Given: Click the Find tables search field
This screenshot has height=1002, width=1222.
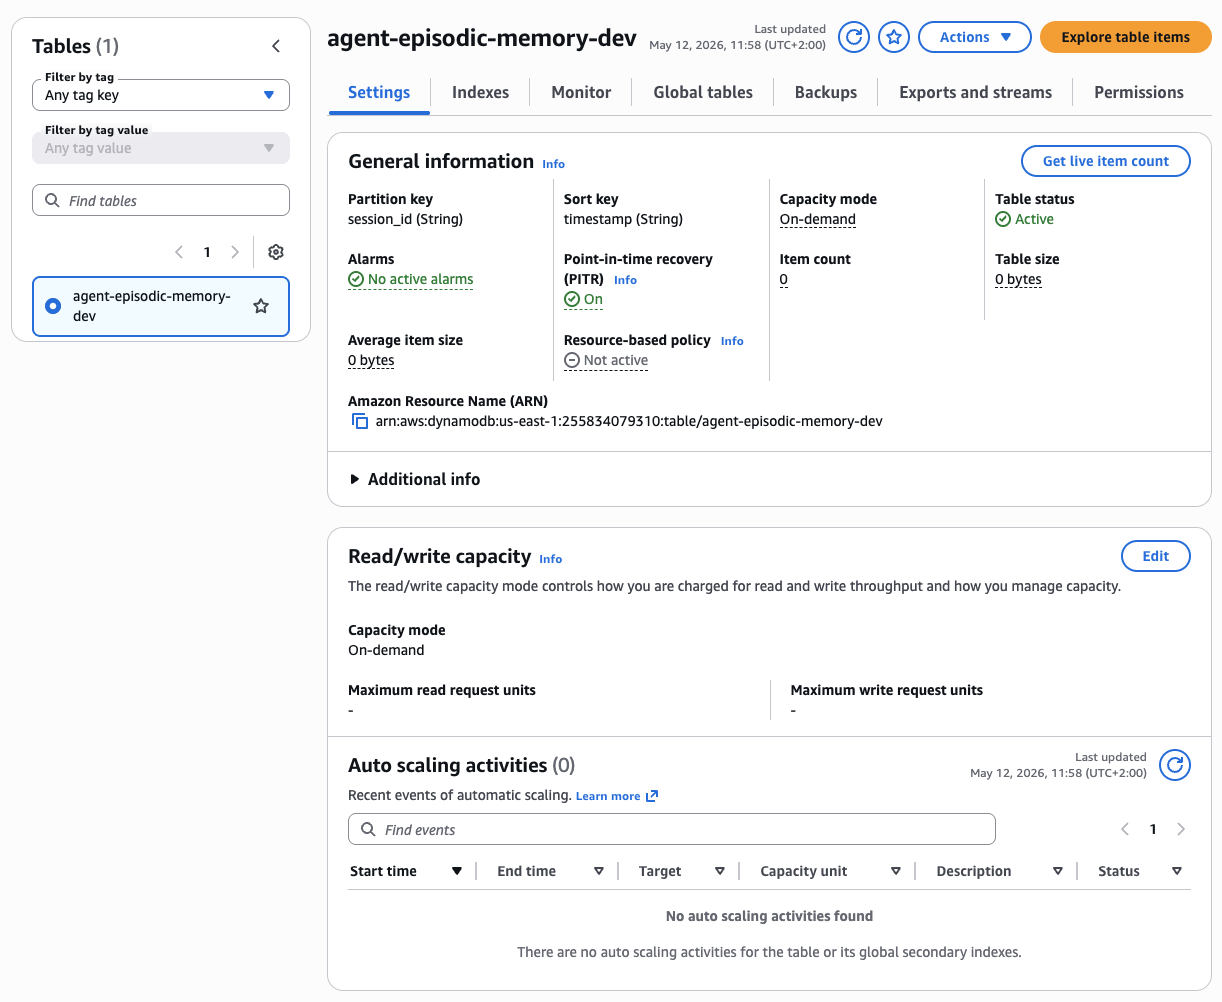Looking at the screenshot, I should 161,200.
